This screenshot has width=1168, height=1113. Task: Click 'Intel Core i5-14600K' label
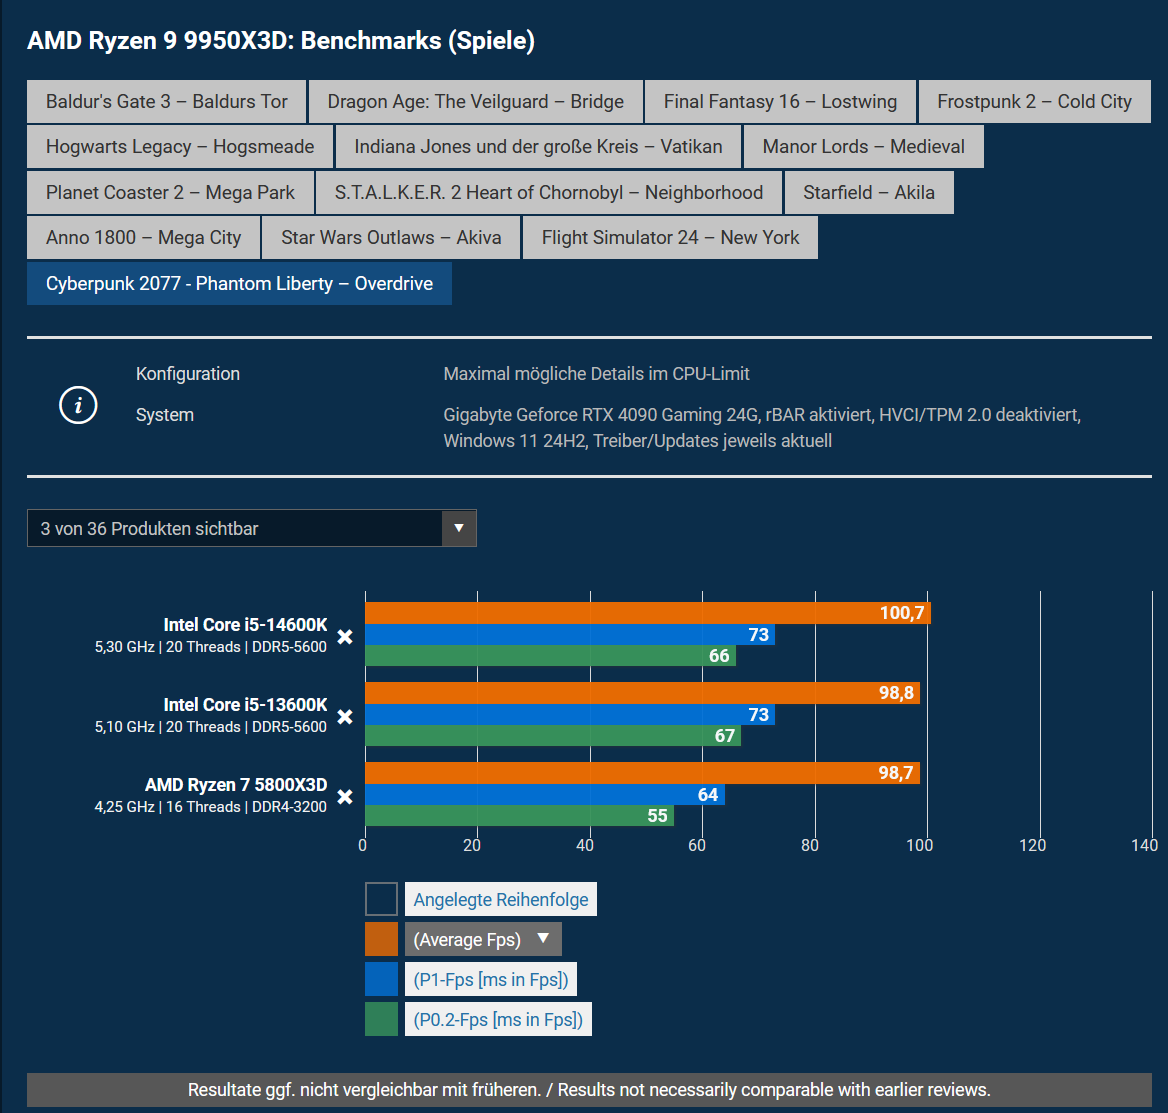point(245,625)
